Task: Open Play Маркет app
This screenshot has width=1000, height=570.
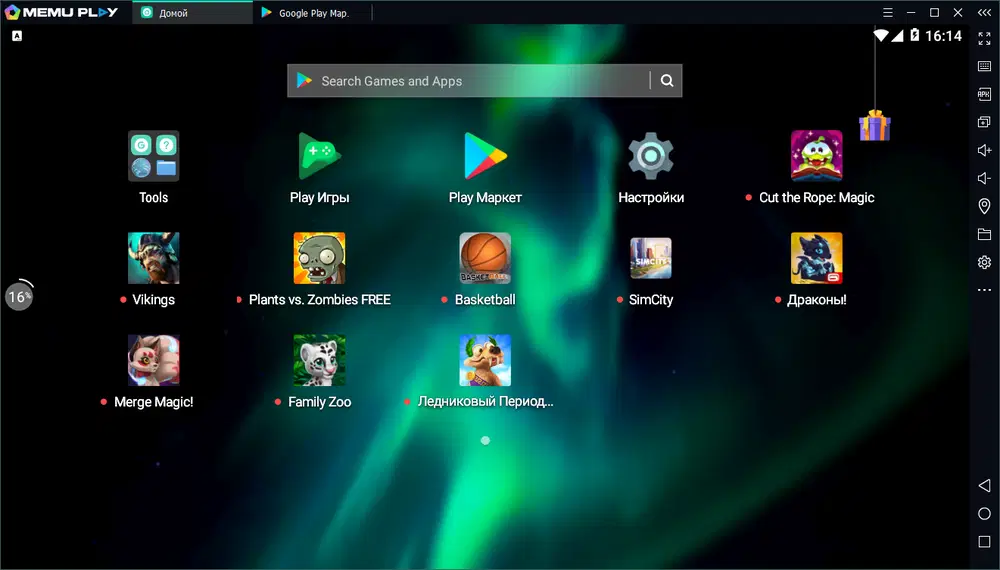Action: pyautogui.click(x=485, y=156)
